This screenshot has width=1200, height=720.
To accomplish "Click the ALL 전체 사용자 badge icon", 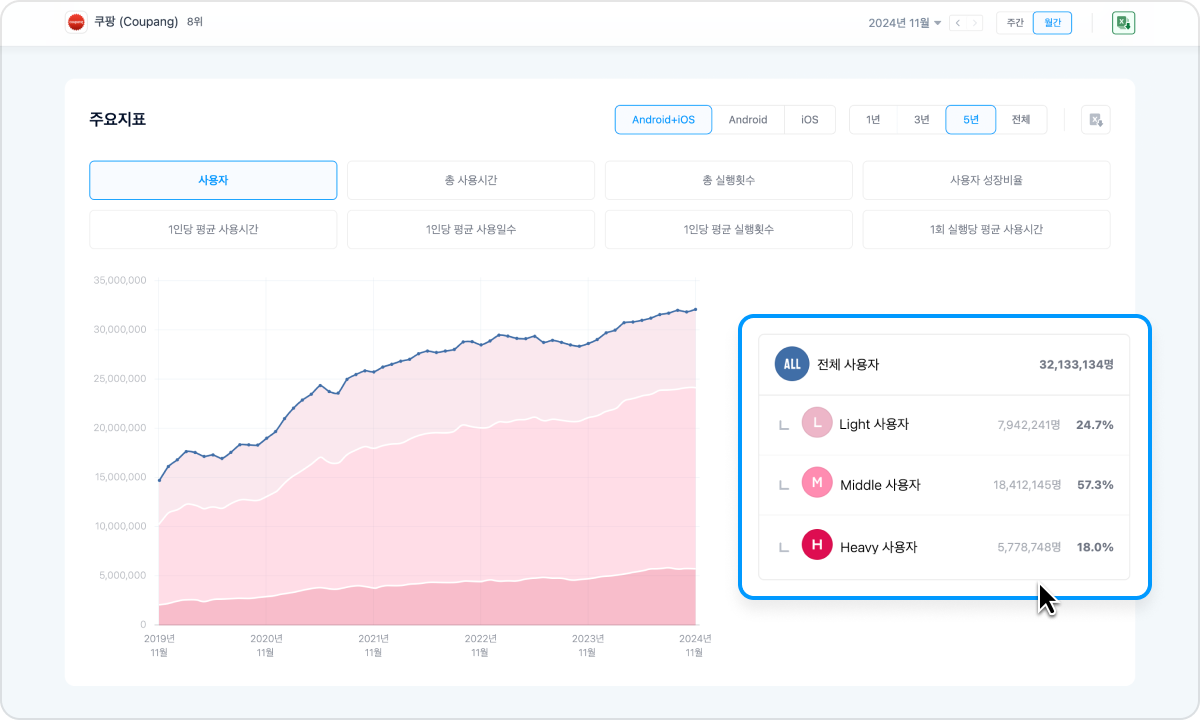I will click(x=791, y=364).
